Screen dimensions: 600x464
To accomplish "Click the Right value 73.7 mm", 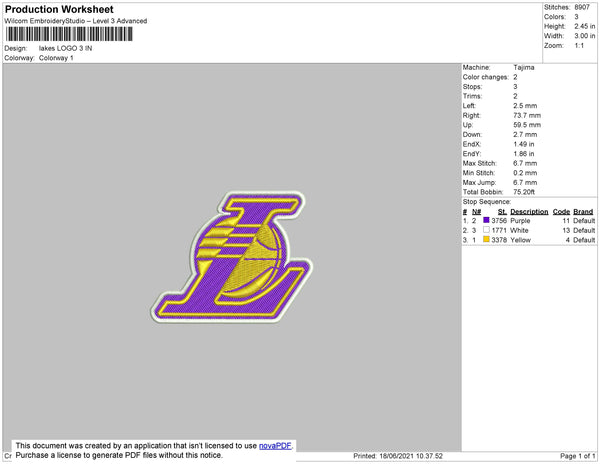I will click(x=527, y=116).
